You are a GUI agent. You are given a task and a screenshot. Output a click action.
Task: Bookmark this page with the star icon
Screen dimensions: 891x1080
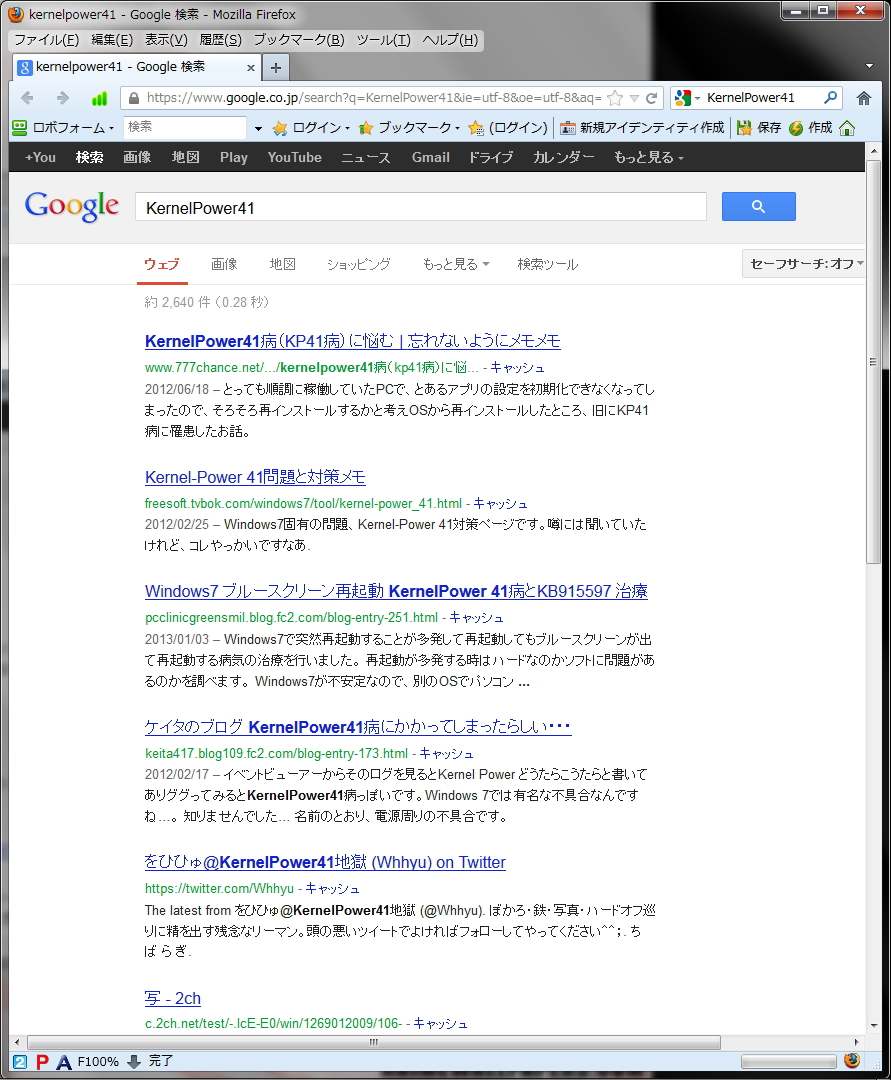click(x=615, y=98)
